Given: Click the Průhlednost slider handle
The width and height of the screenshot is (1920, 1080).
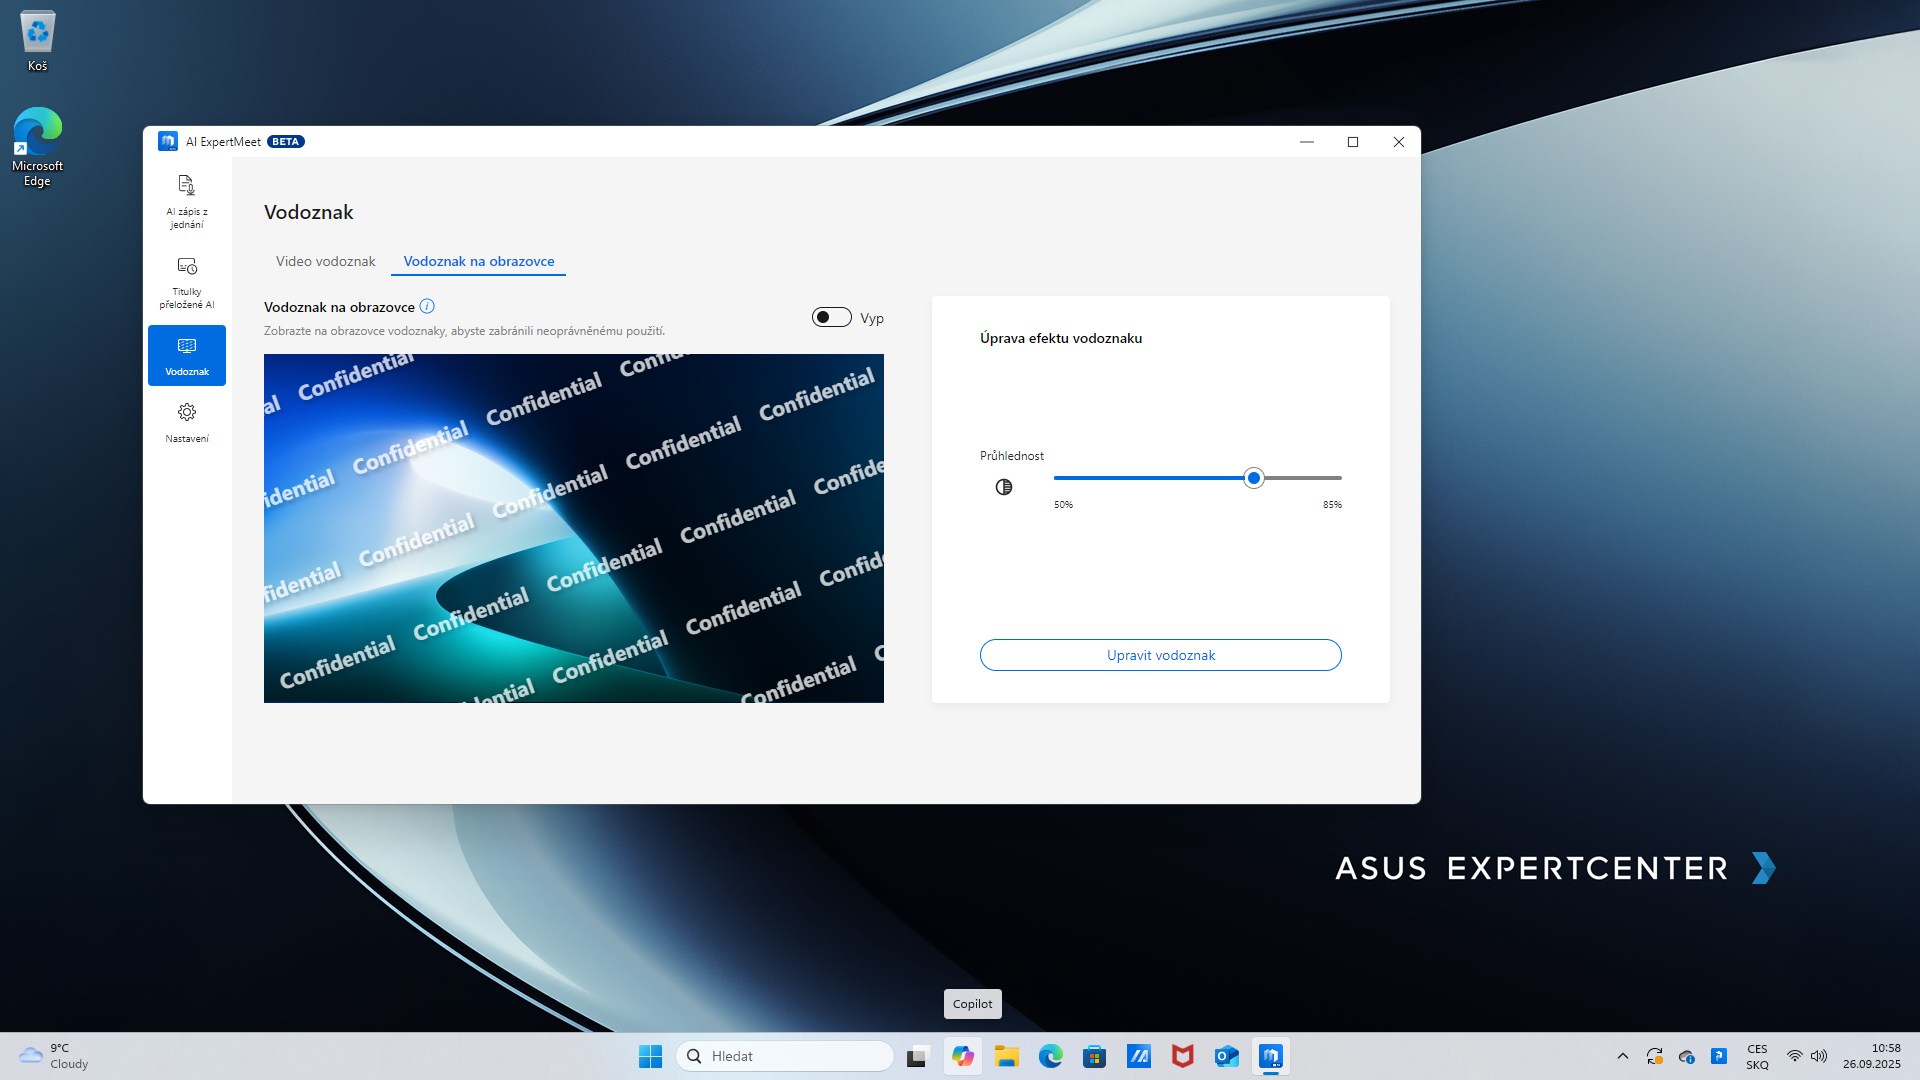Looking at the screenshot, I should (x=1253, y=478).
